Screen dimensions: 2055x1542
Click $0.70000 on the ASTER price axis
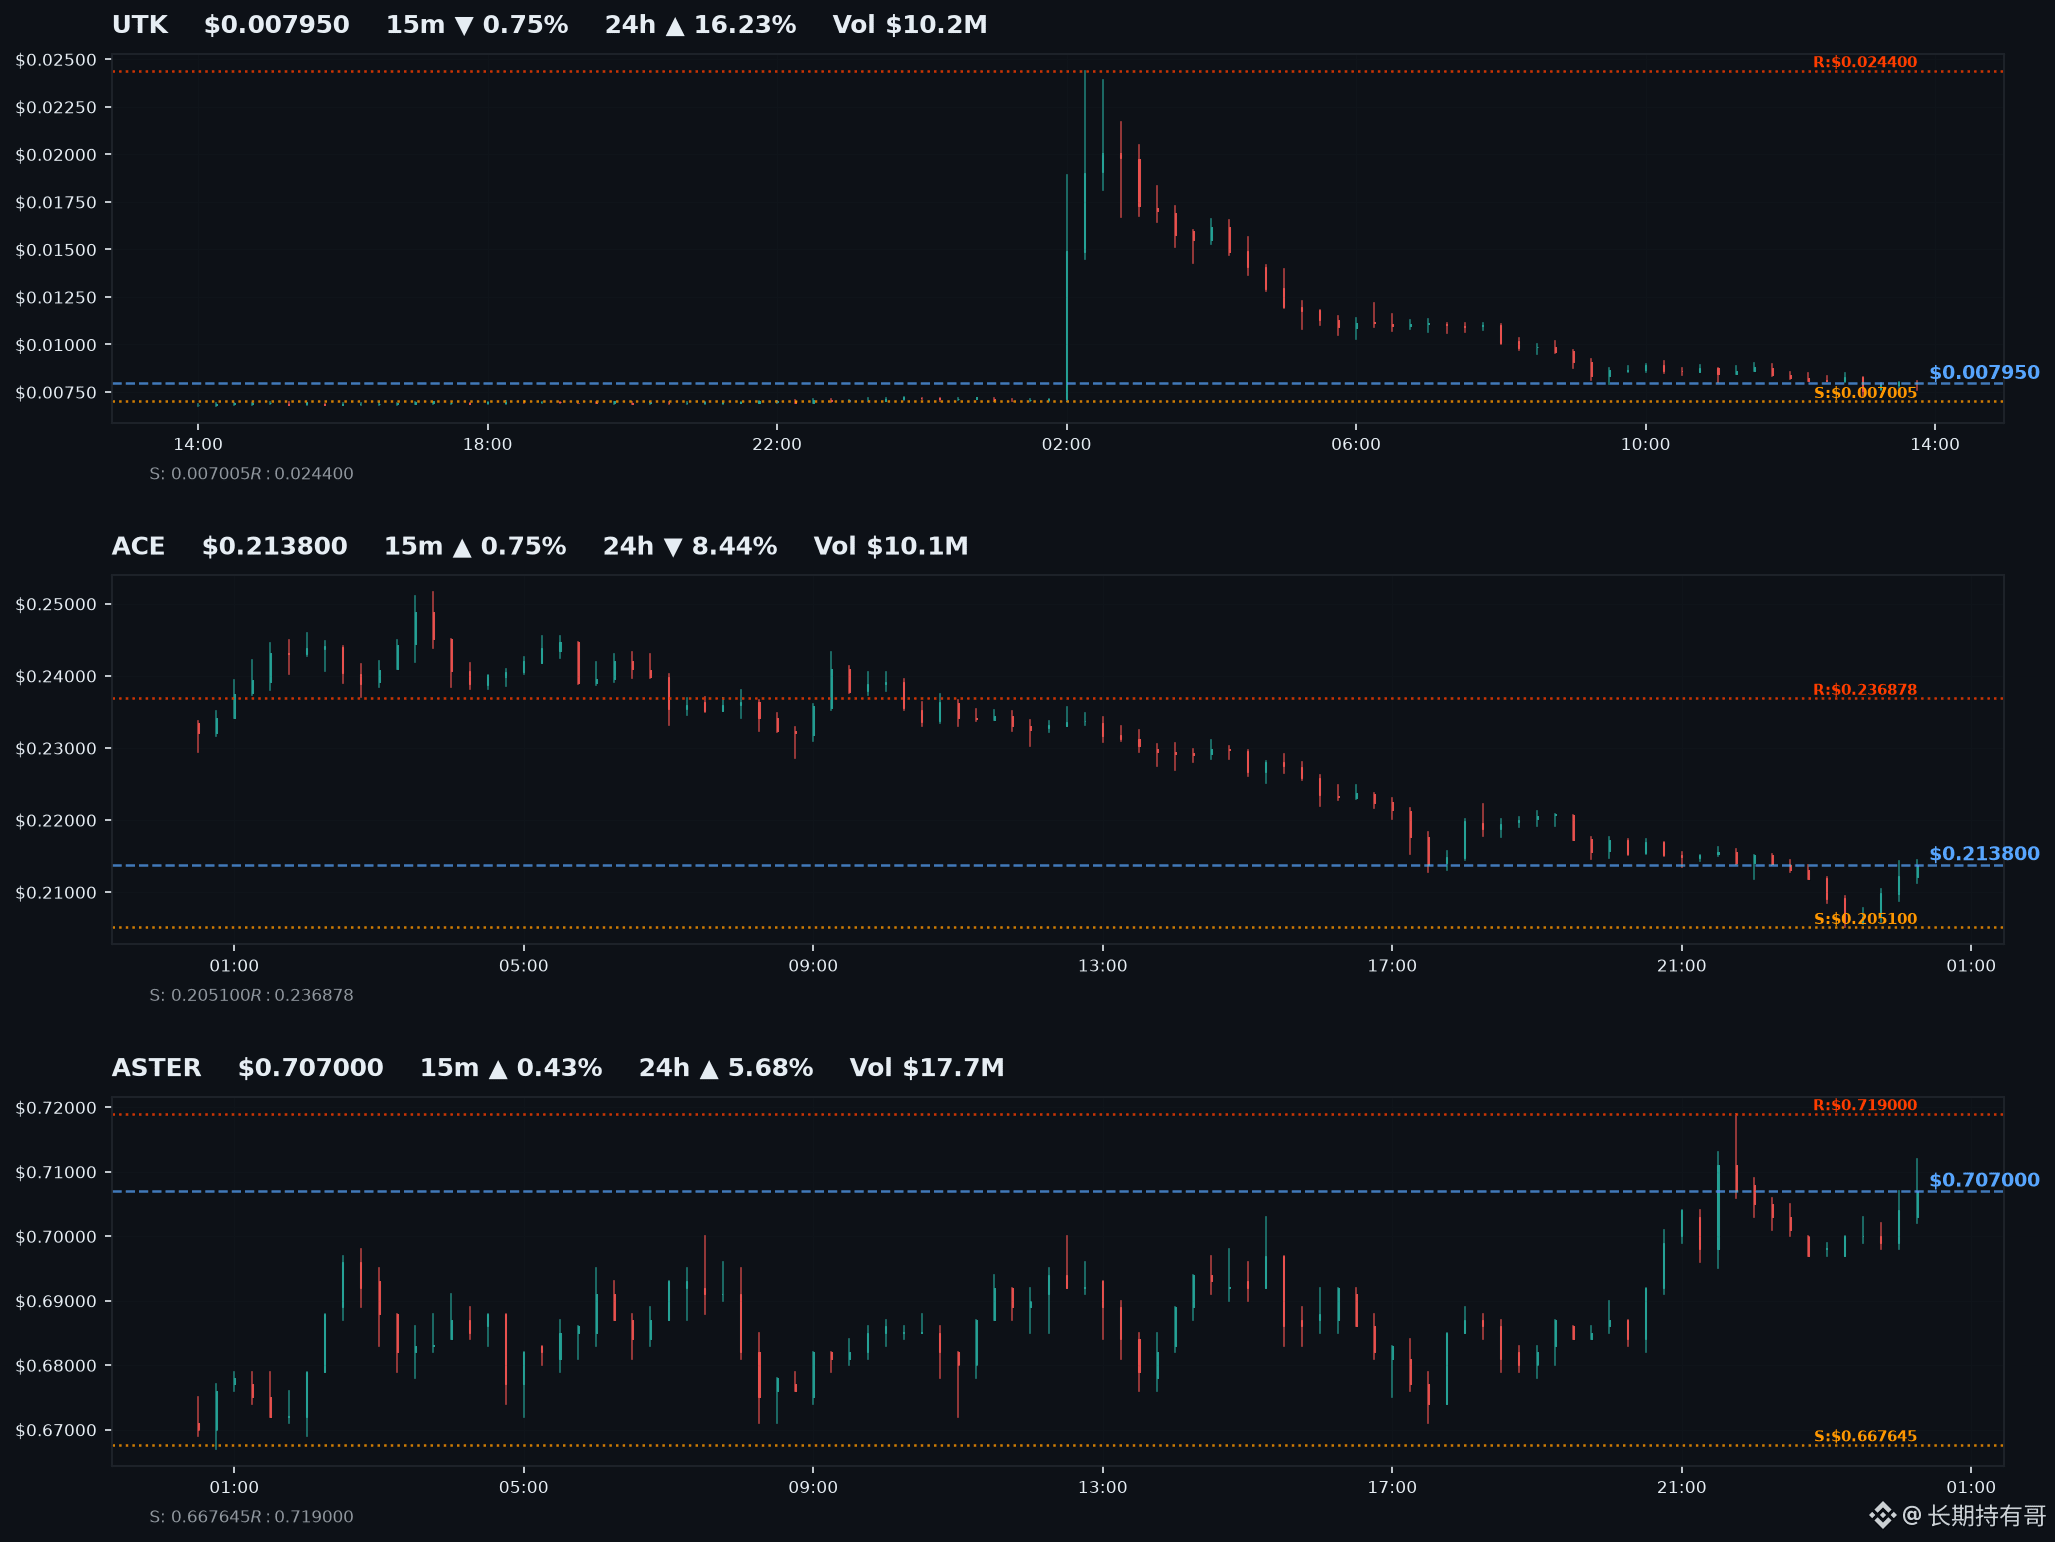click(x=56, y=1237)
